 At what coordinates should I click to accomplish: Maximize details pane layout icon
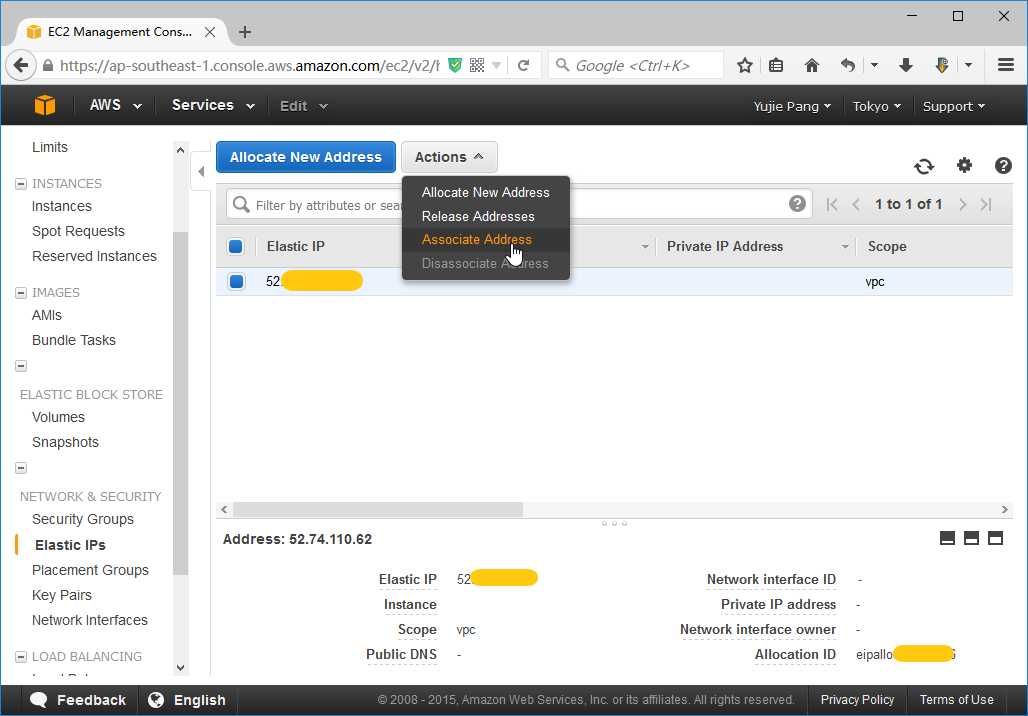[x=995, y=538]
